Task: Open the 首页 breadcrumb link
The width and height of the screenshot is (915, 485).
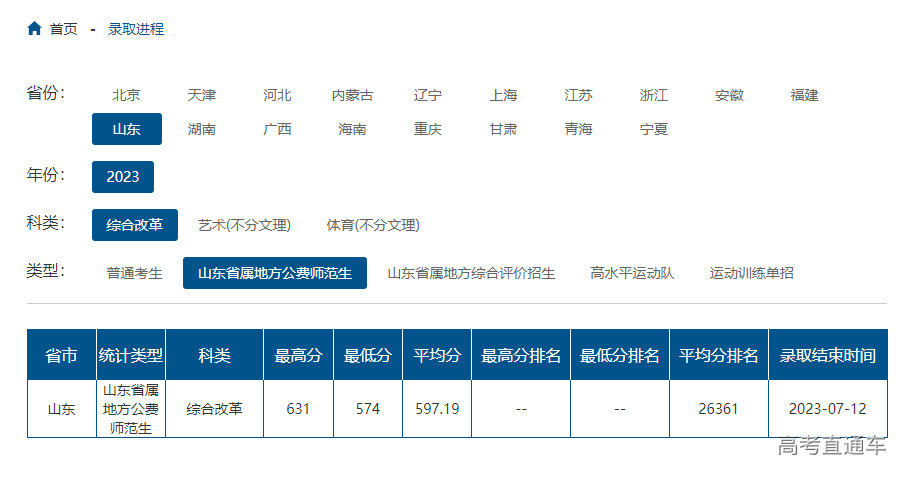Action: click(63, 29)
